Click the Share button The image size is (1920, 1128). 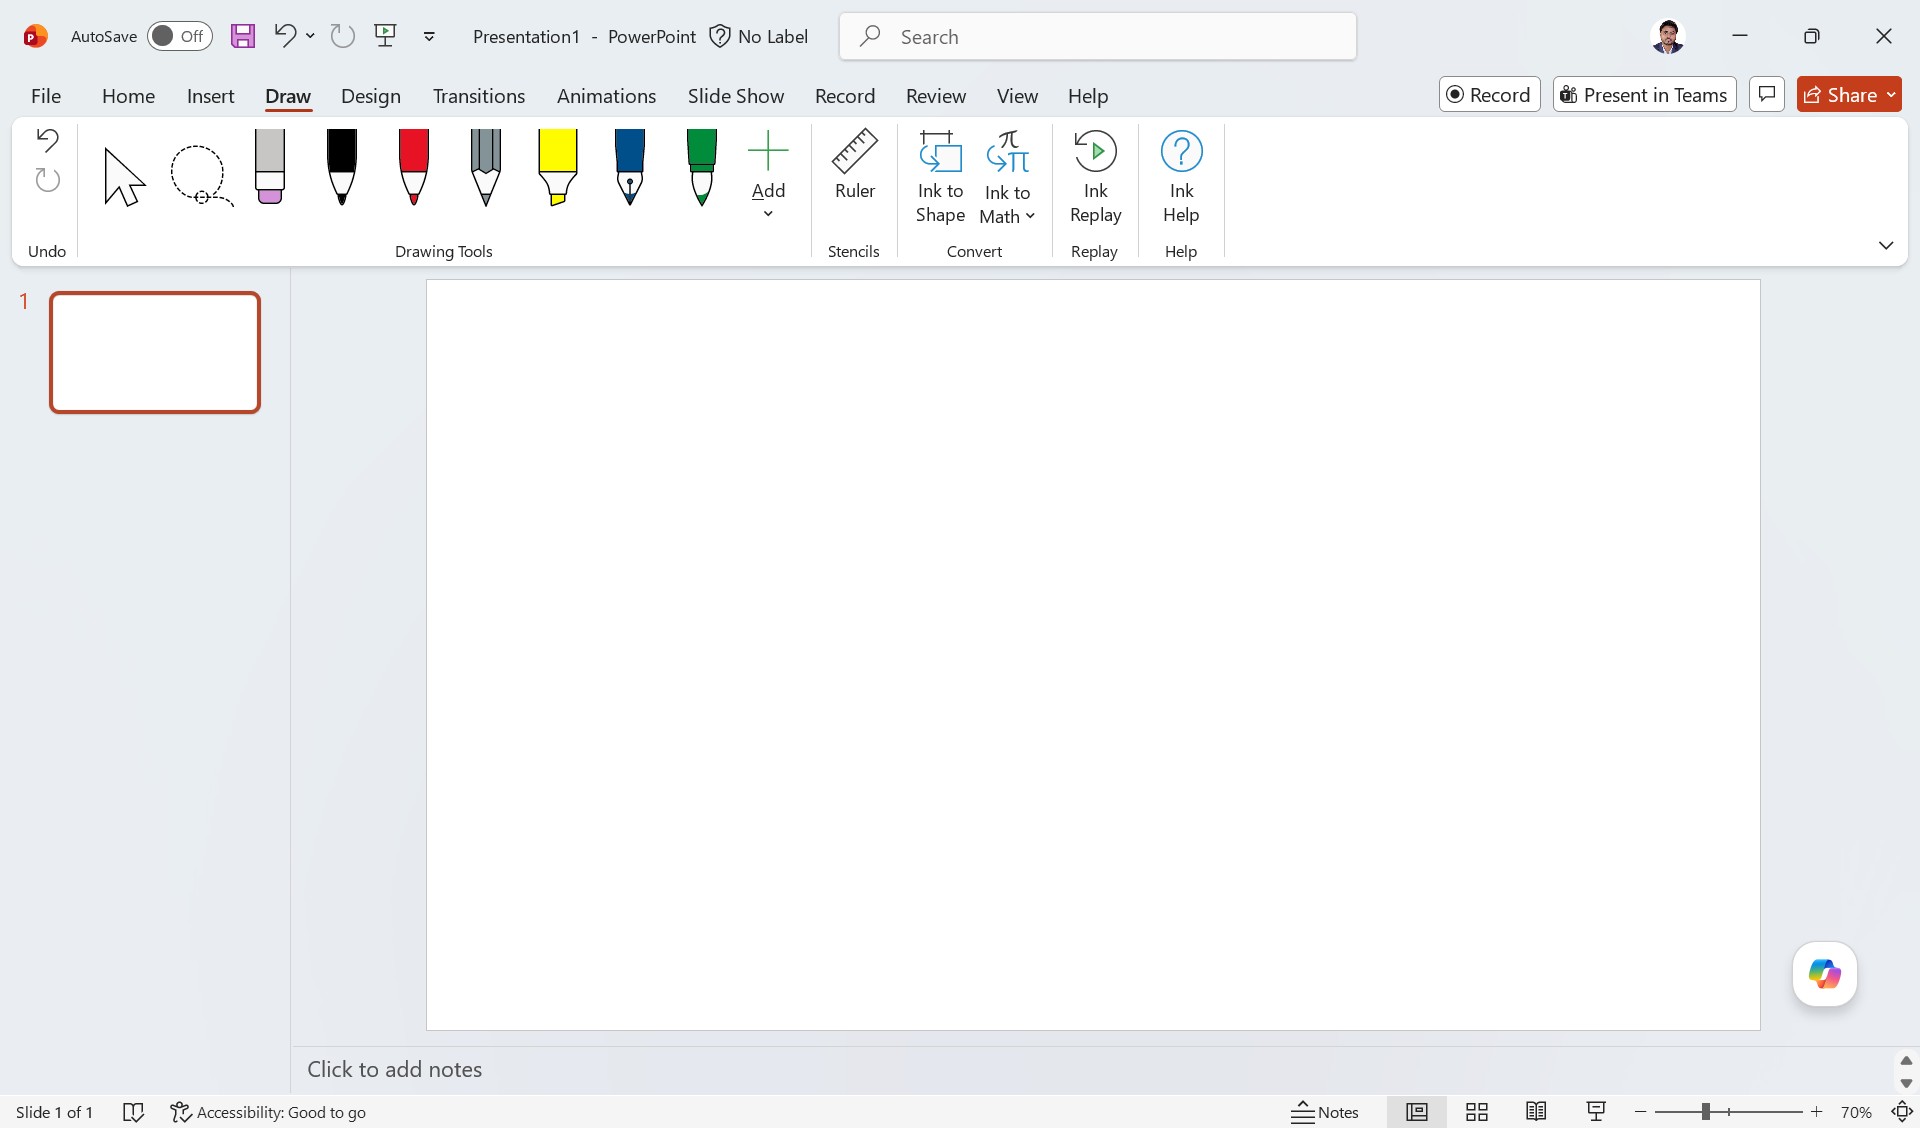(x=1840, y=94)
